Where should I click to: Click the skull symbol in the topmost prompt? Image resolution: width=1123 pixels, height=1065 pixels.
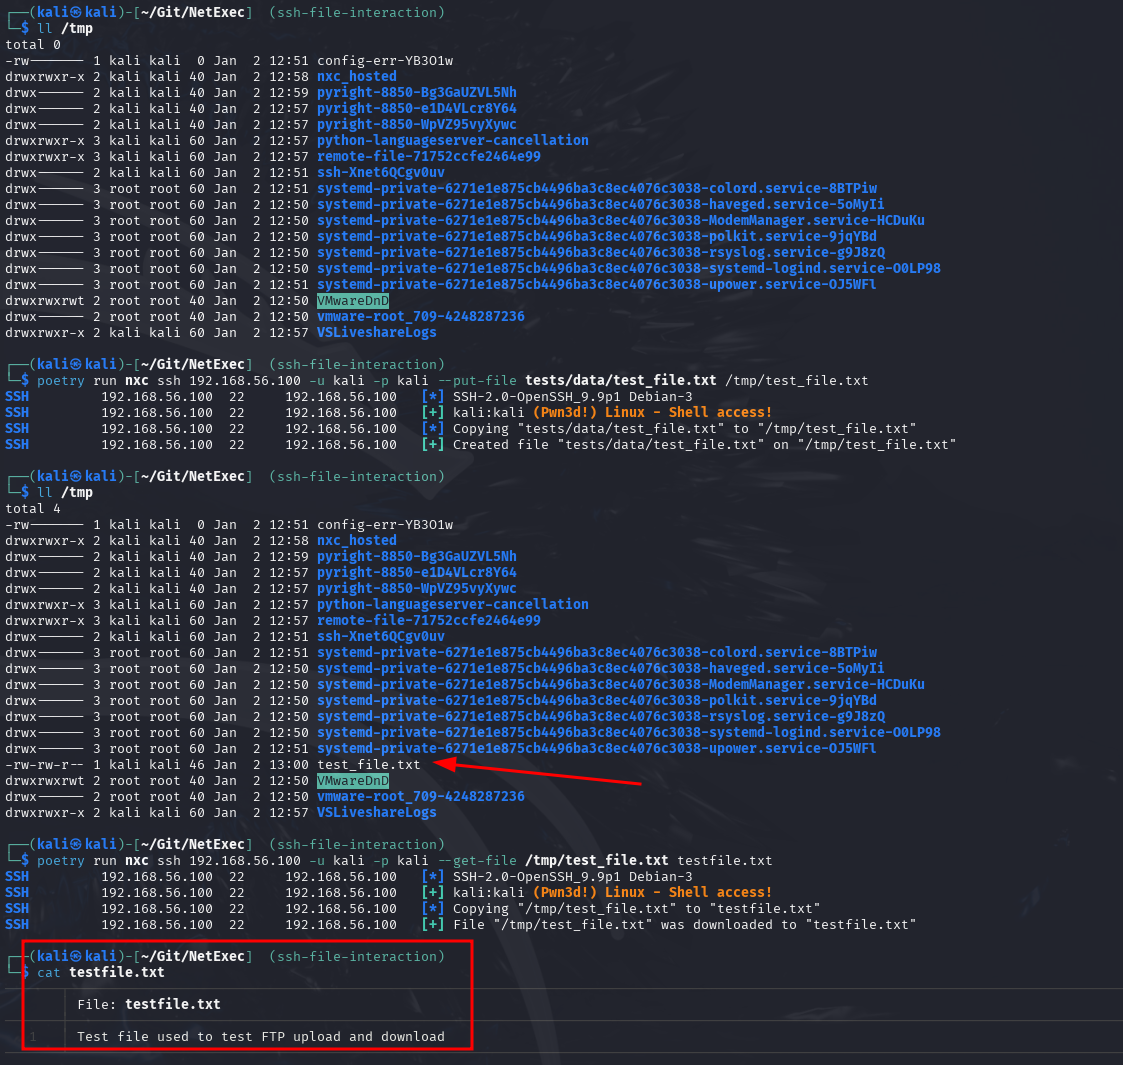(76, 12)
